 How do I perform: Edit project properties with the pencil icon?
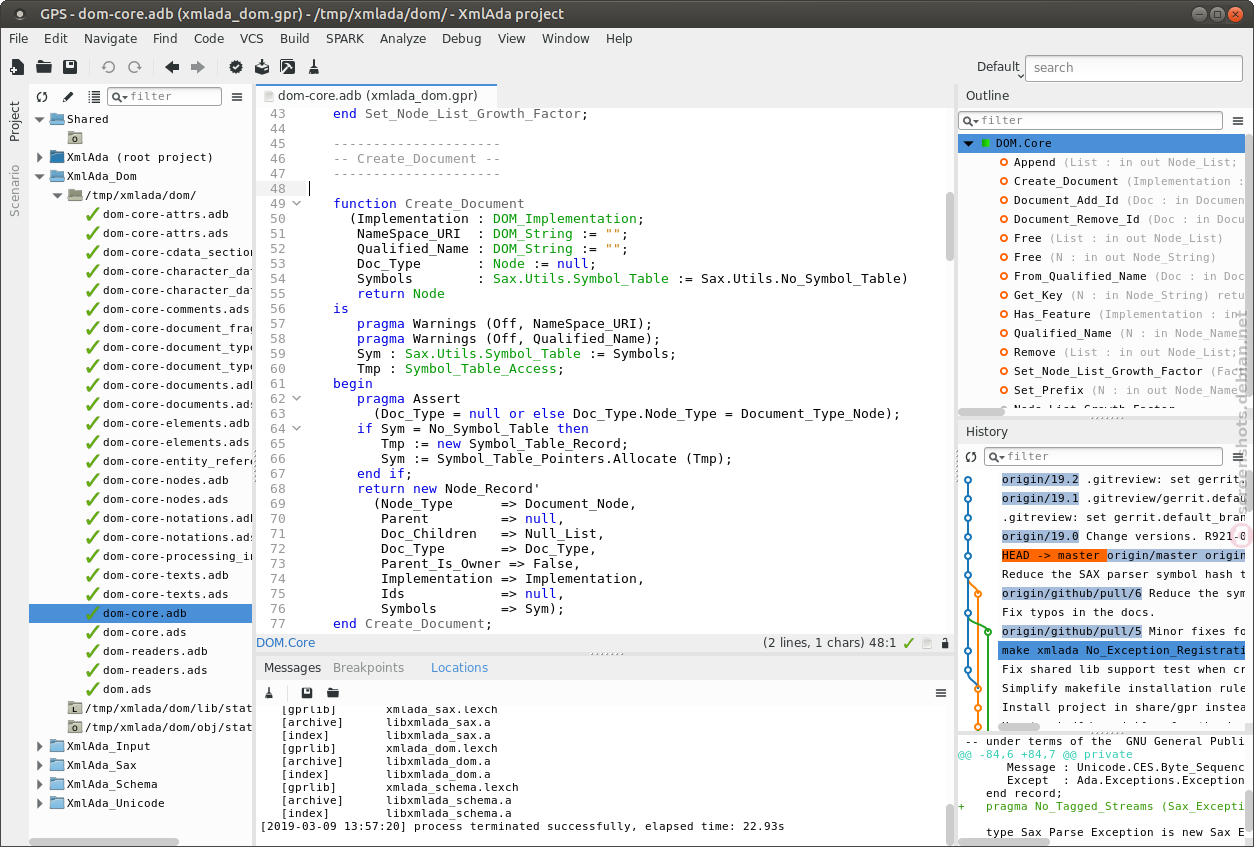click(x=68, y=97)
